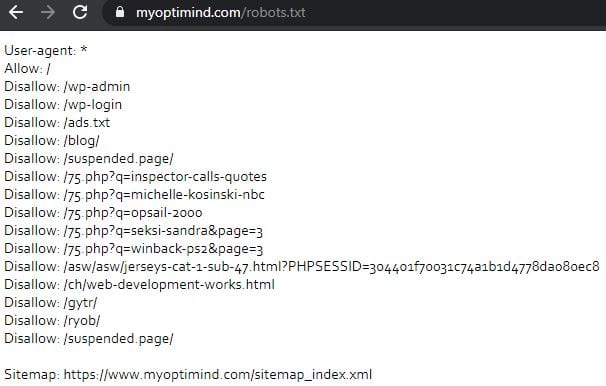Click the 'Allow: /' line
606x386 pixels.
tap(27, 69)
